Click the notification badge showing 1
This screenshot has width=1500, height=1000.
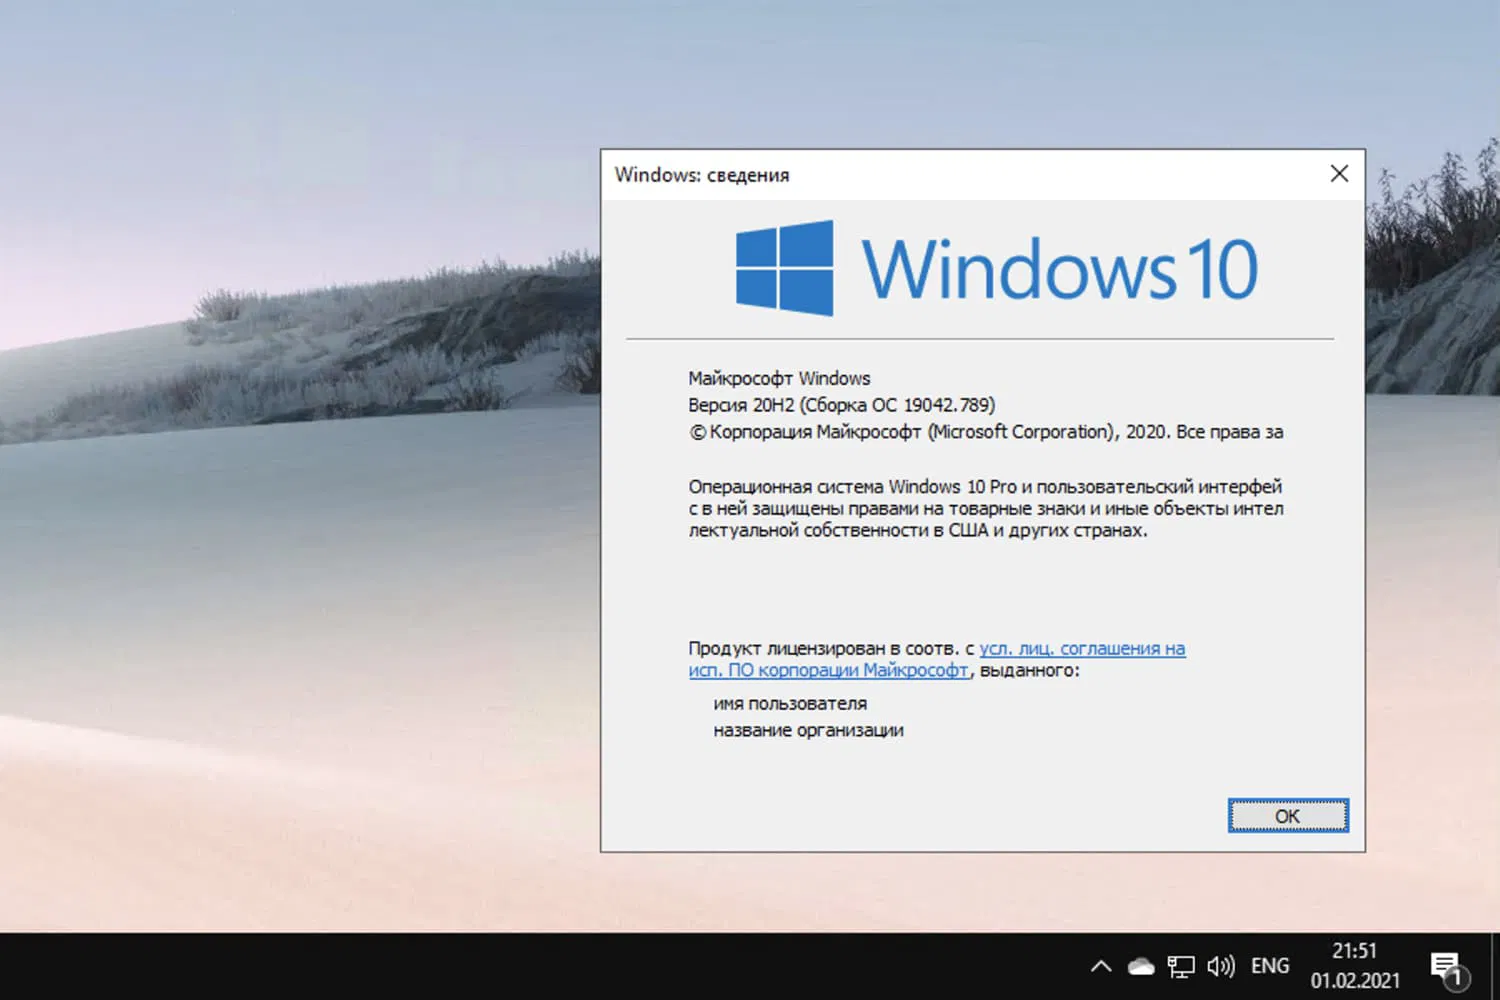[1460, 977]
